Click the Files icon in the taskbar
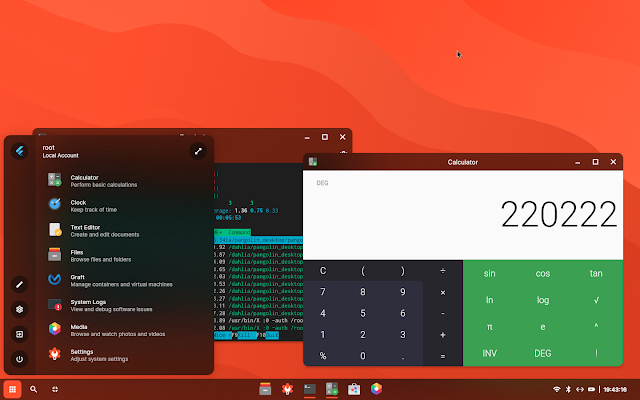 265,389
